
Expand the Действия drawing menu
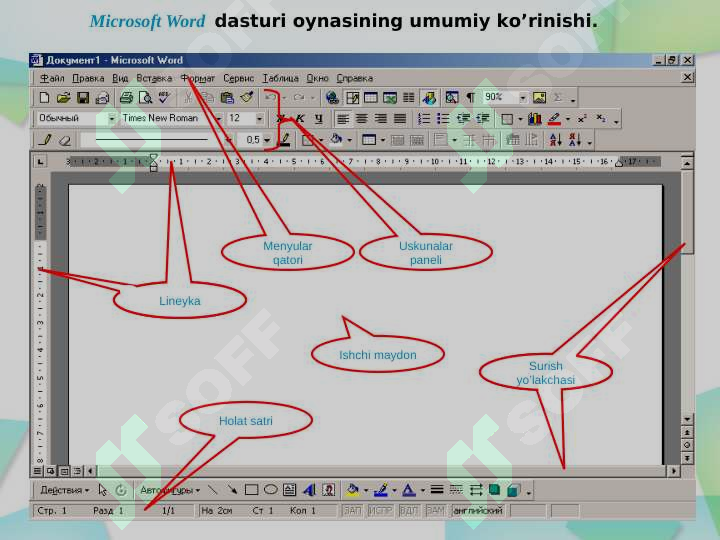pyautogui.click(x=64, y=490)
